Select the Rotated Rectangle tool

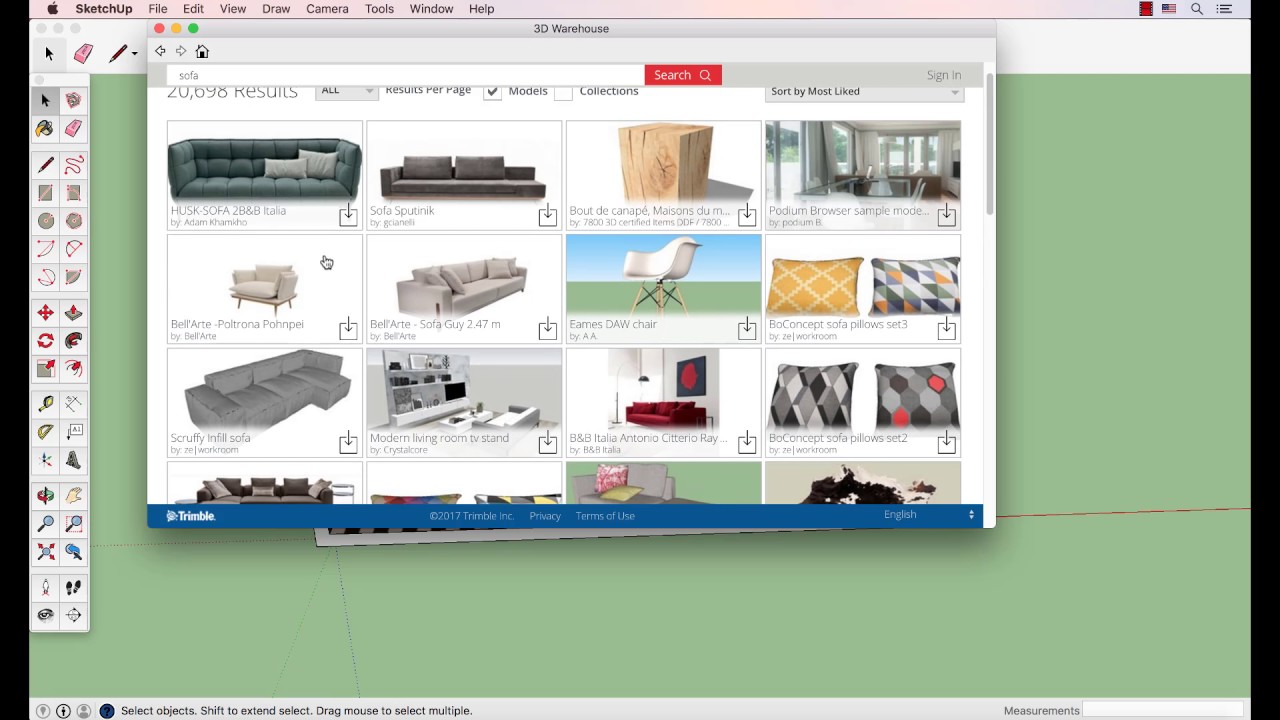tap(73, 193)
